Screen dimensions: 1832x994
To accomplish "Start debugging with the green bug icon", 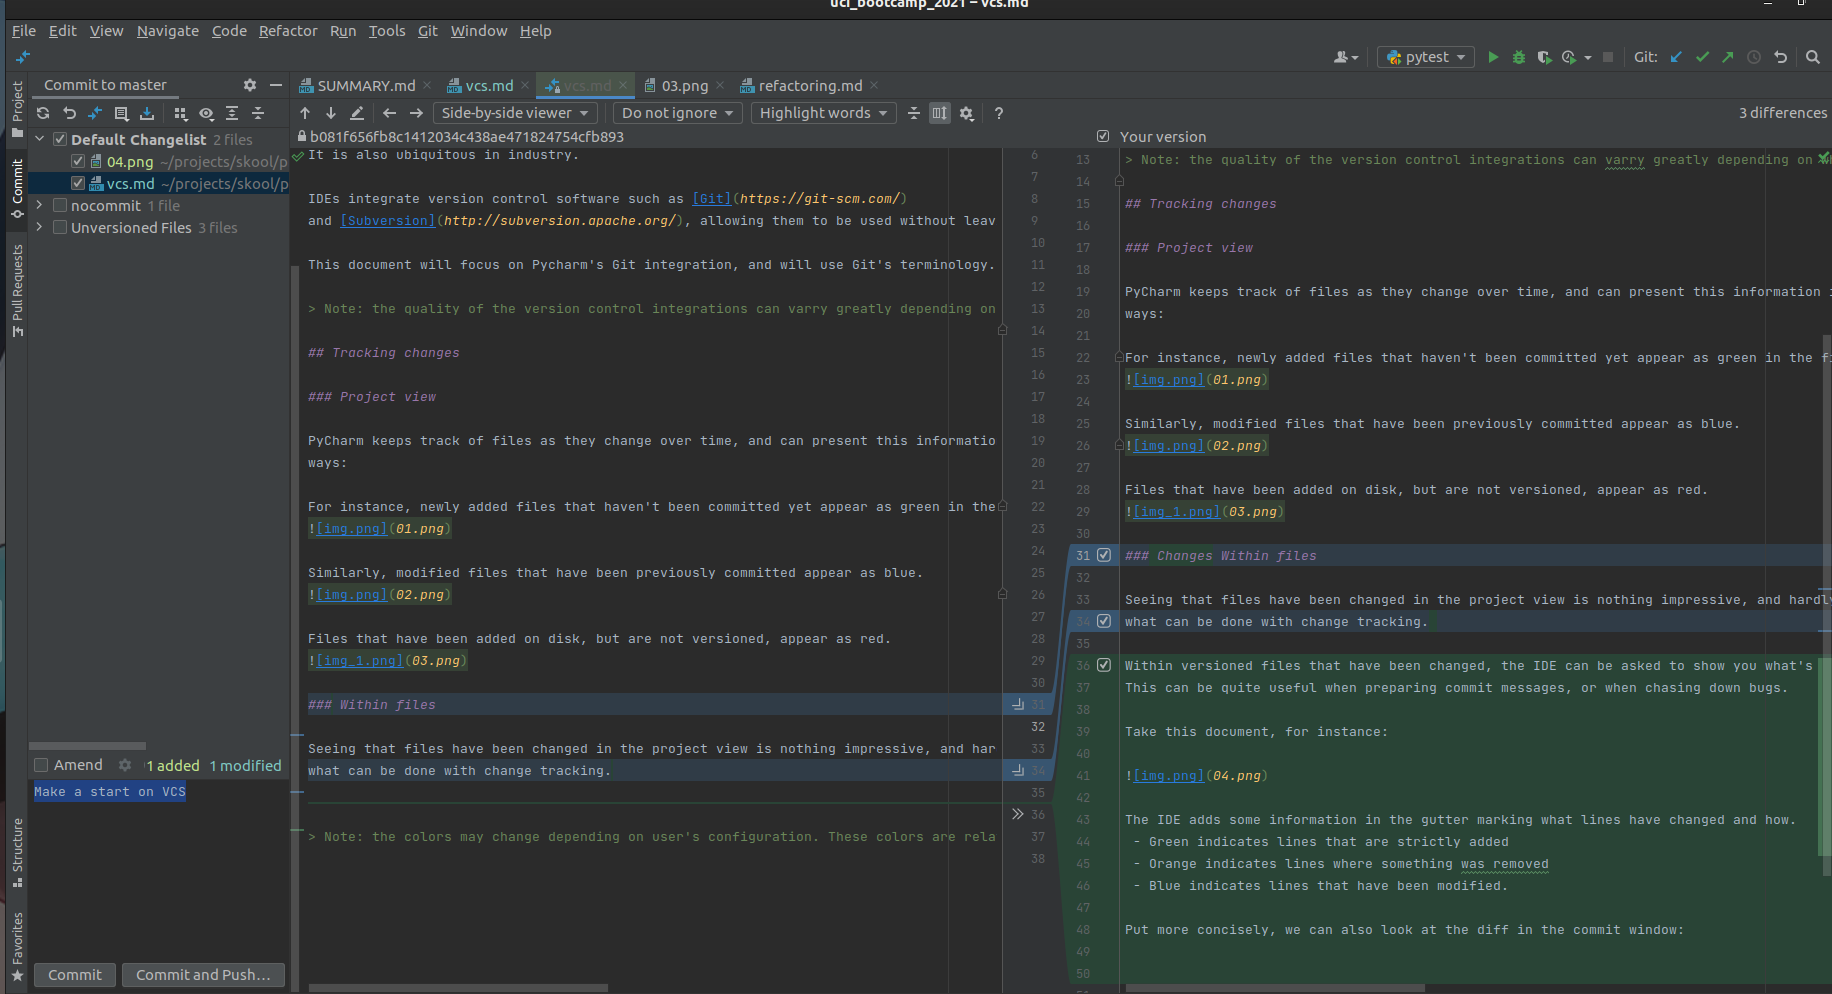I will (1518, 57).
